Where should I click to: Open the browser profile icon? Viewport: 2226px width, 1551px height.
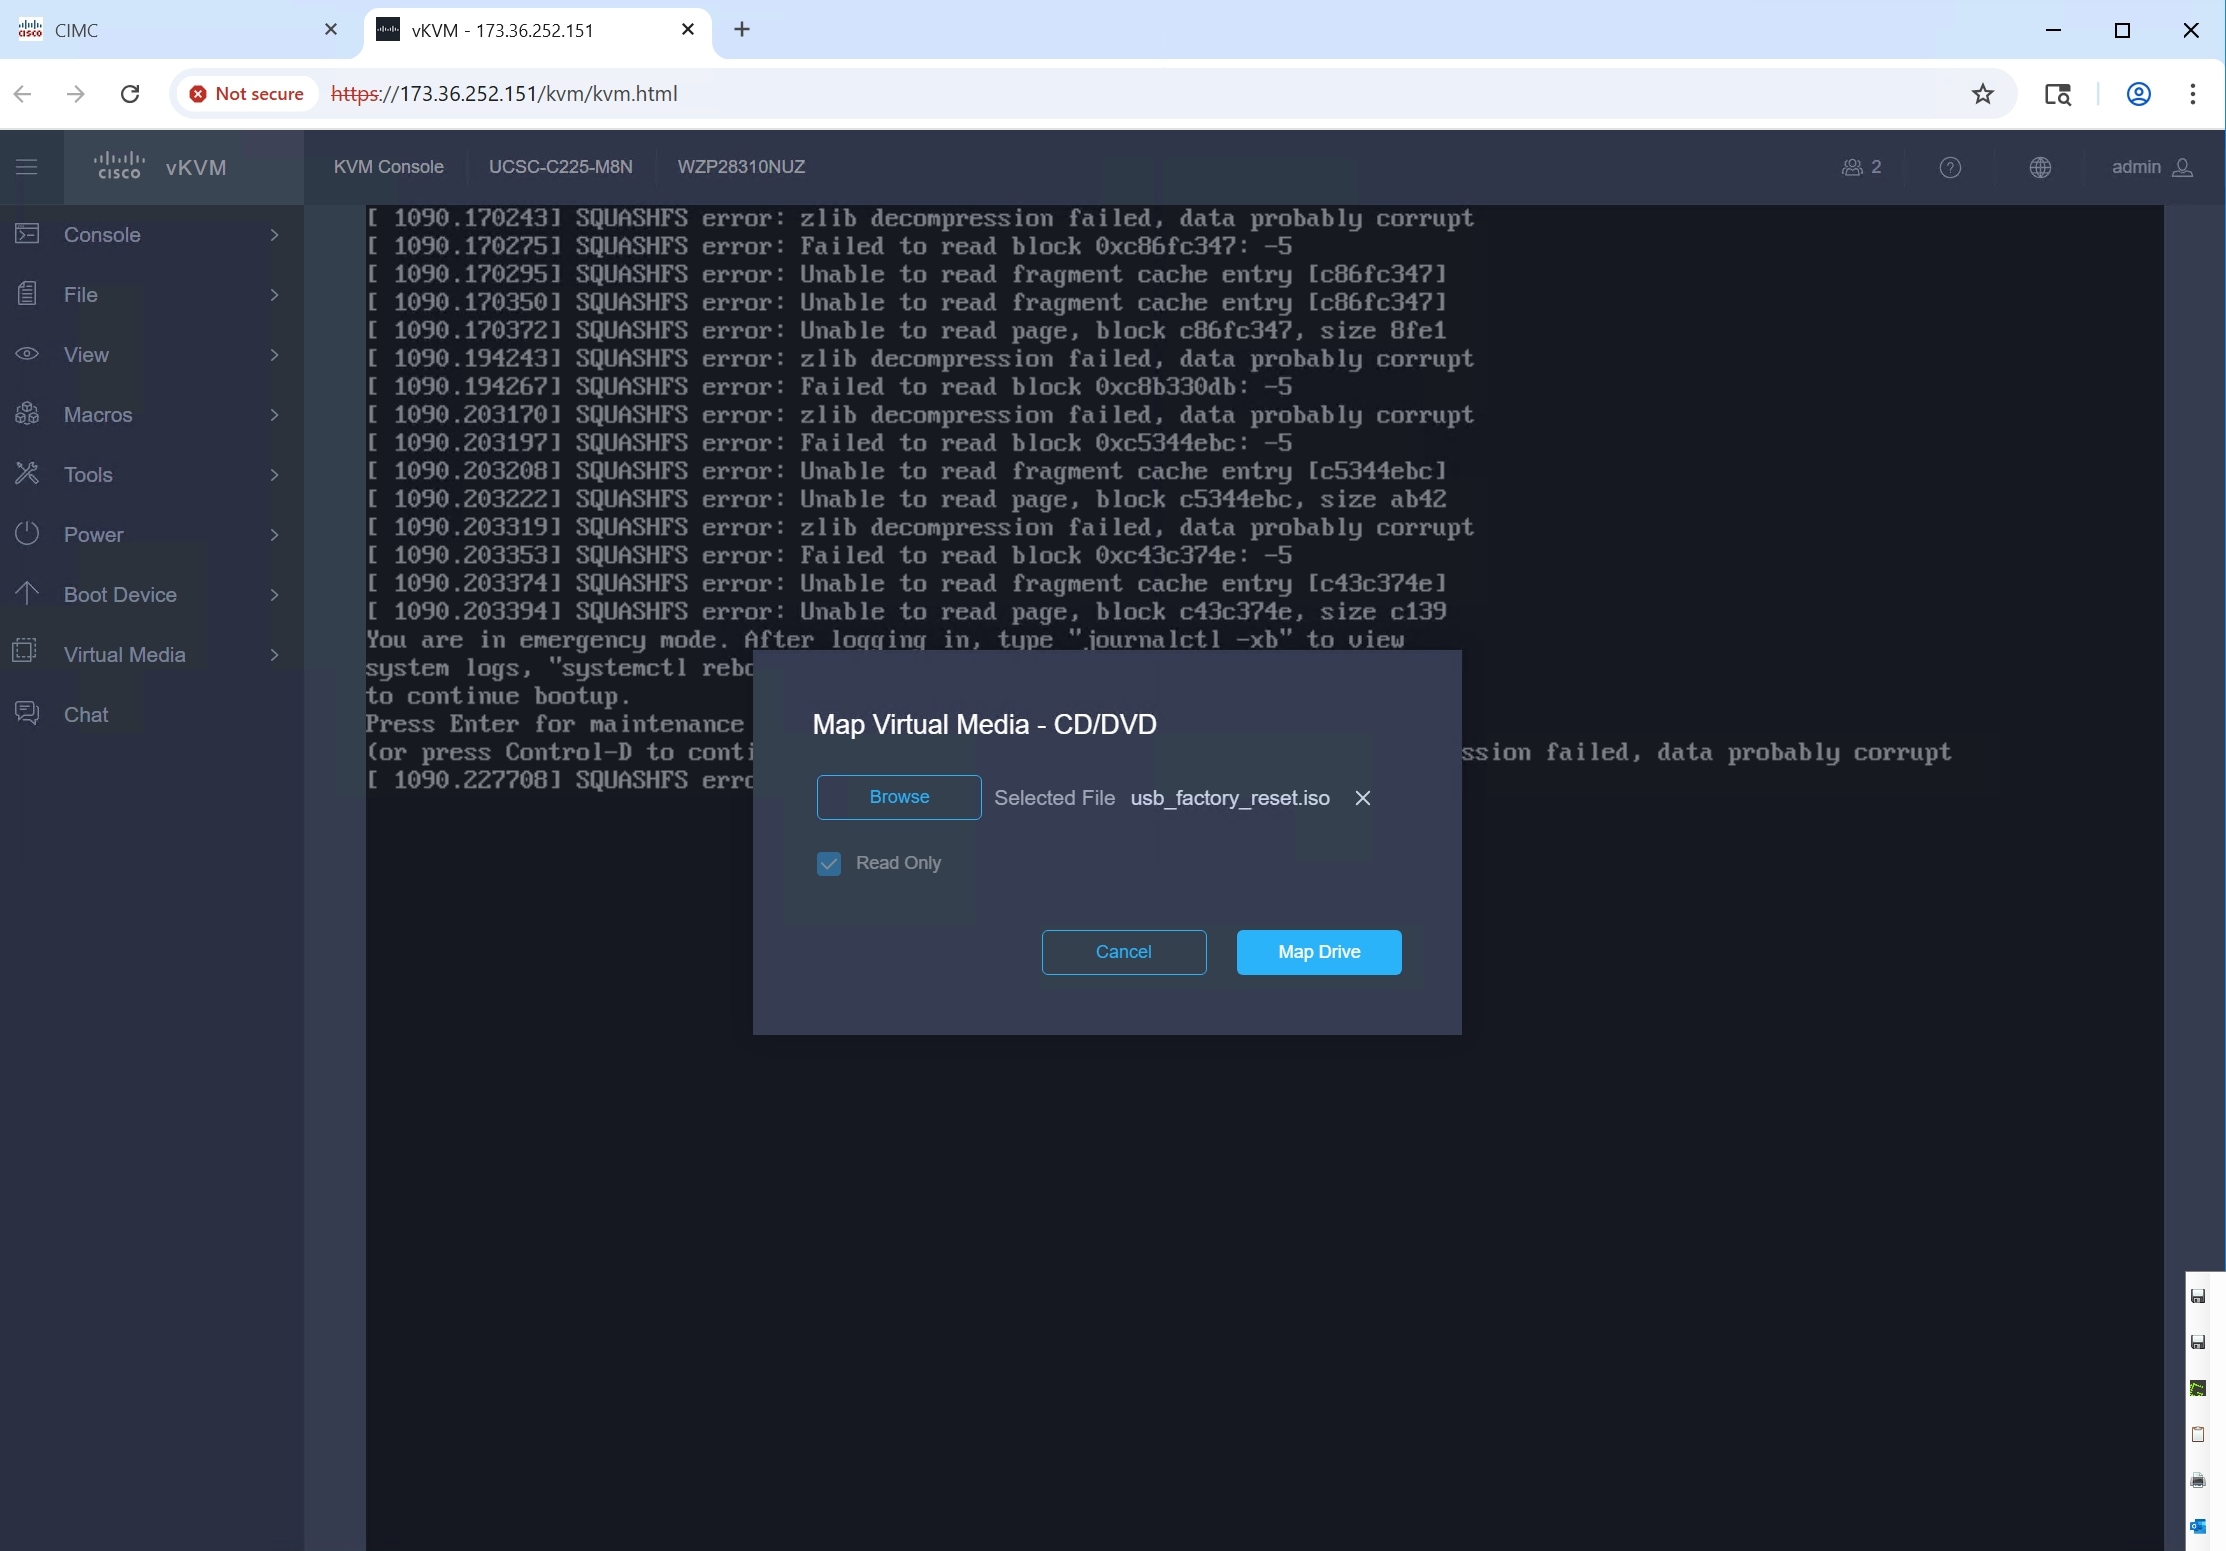(2139, 94)
